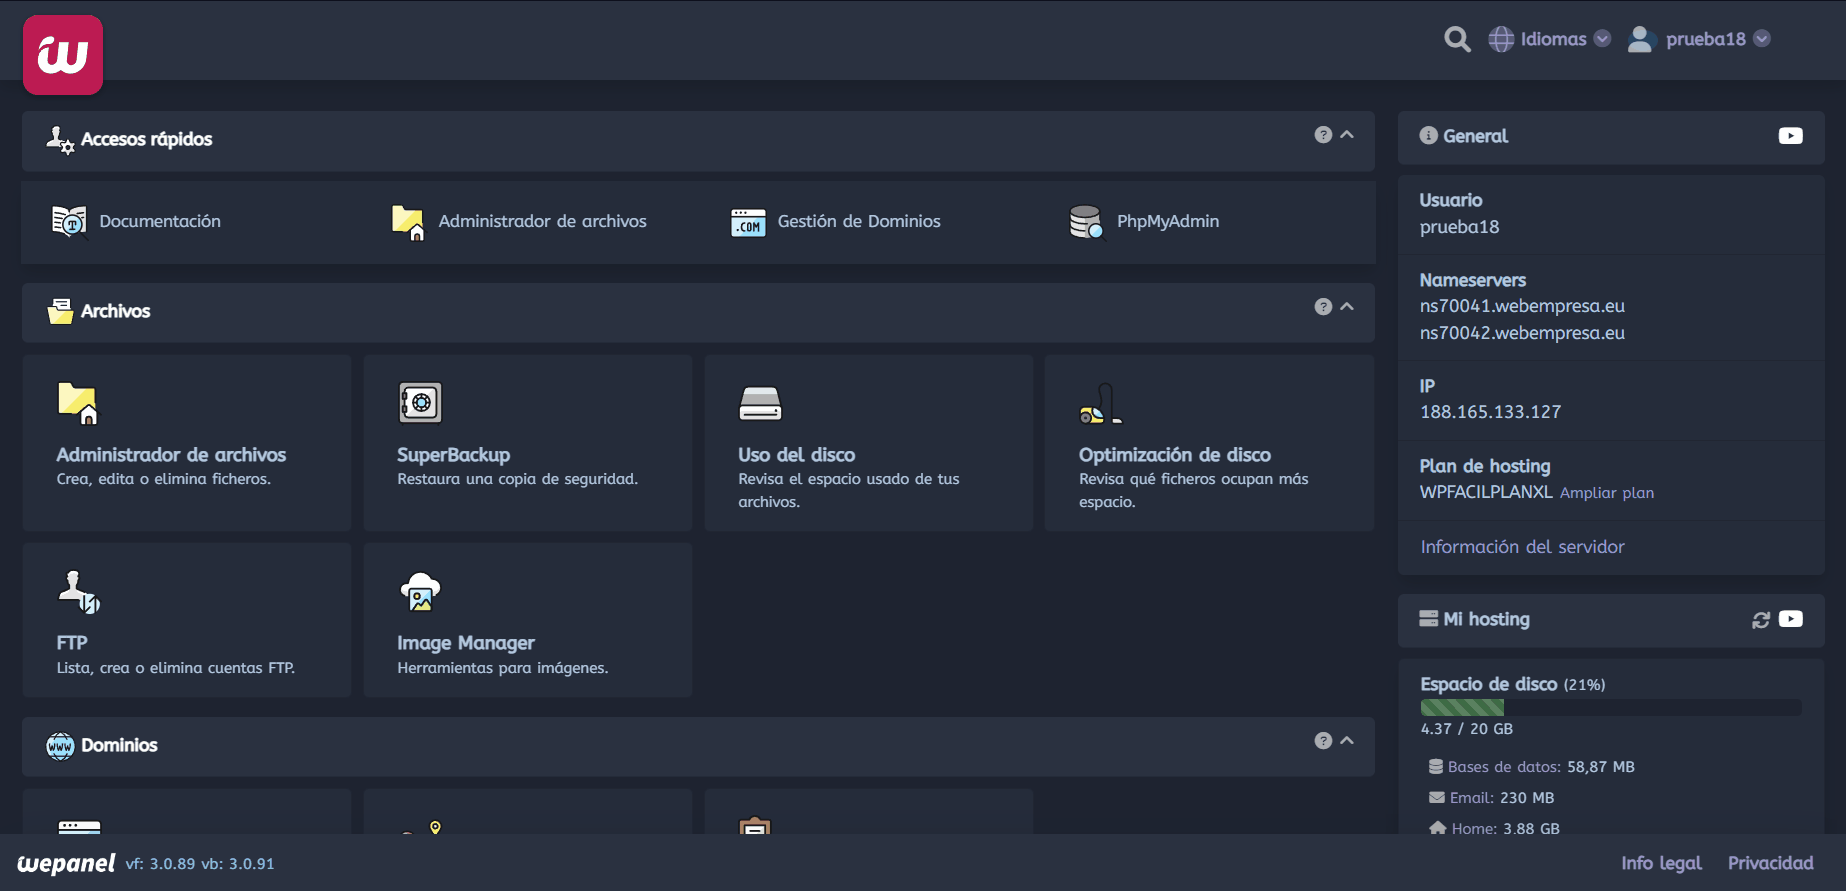Open the Idiomas language dropdown

coord(1550,39)
